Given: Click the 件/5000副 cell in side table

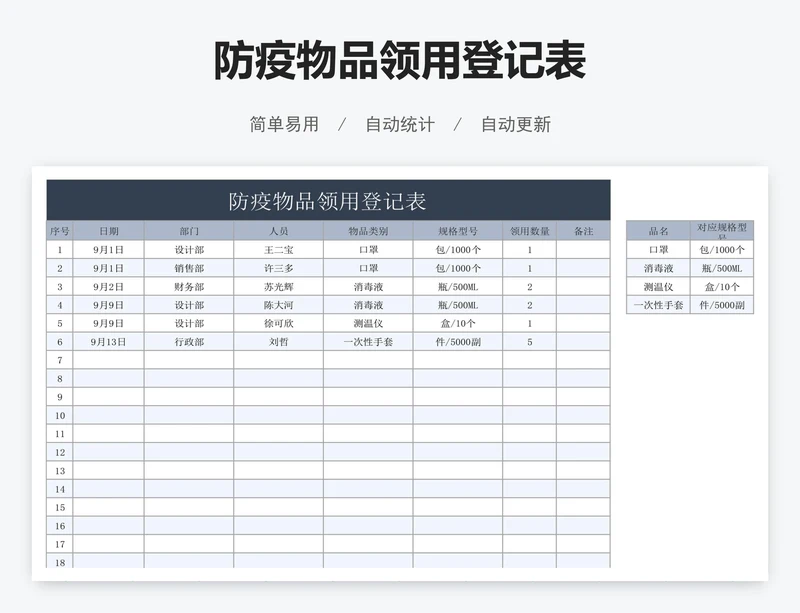Looking at the screenshot, I should coord(721,305).
